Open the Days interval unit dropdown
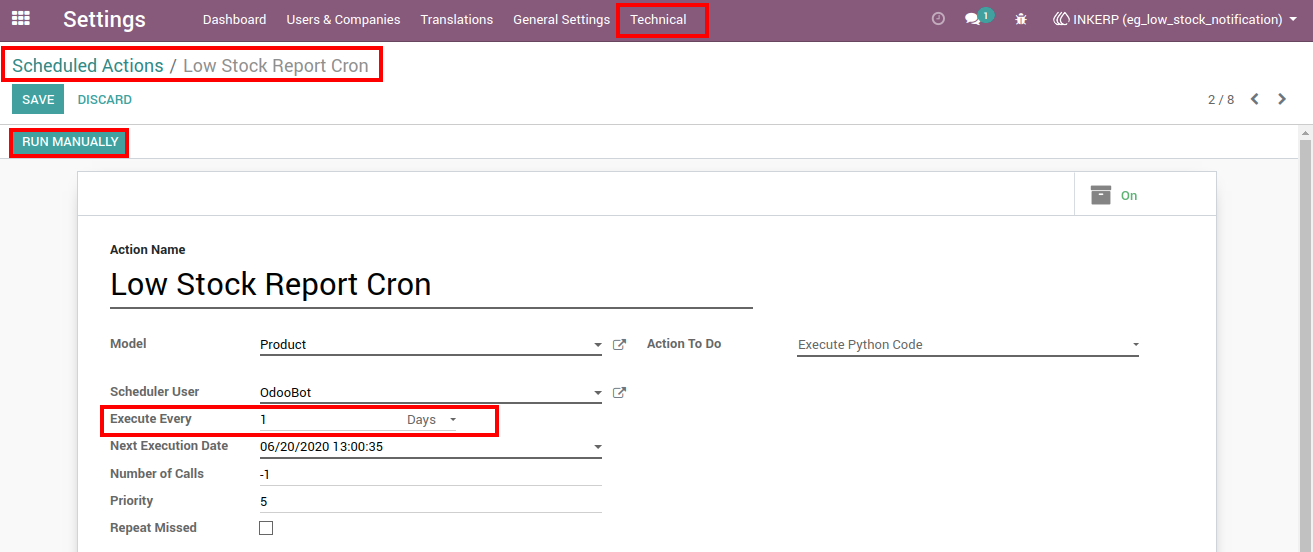This screenshot has height=552, width=1313. (431, 420)
